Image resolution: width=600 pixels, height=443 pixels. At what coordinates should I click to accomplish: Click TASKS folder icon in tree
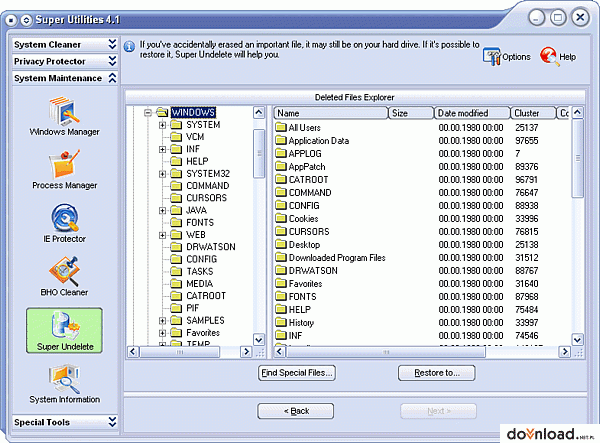coord(176,271)
